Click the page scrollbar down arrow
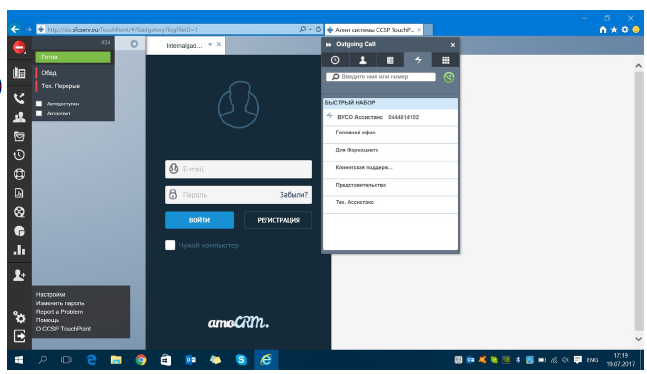This screenshot has width=647, height=374. pyautogui.click(x=638, y=339)
